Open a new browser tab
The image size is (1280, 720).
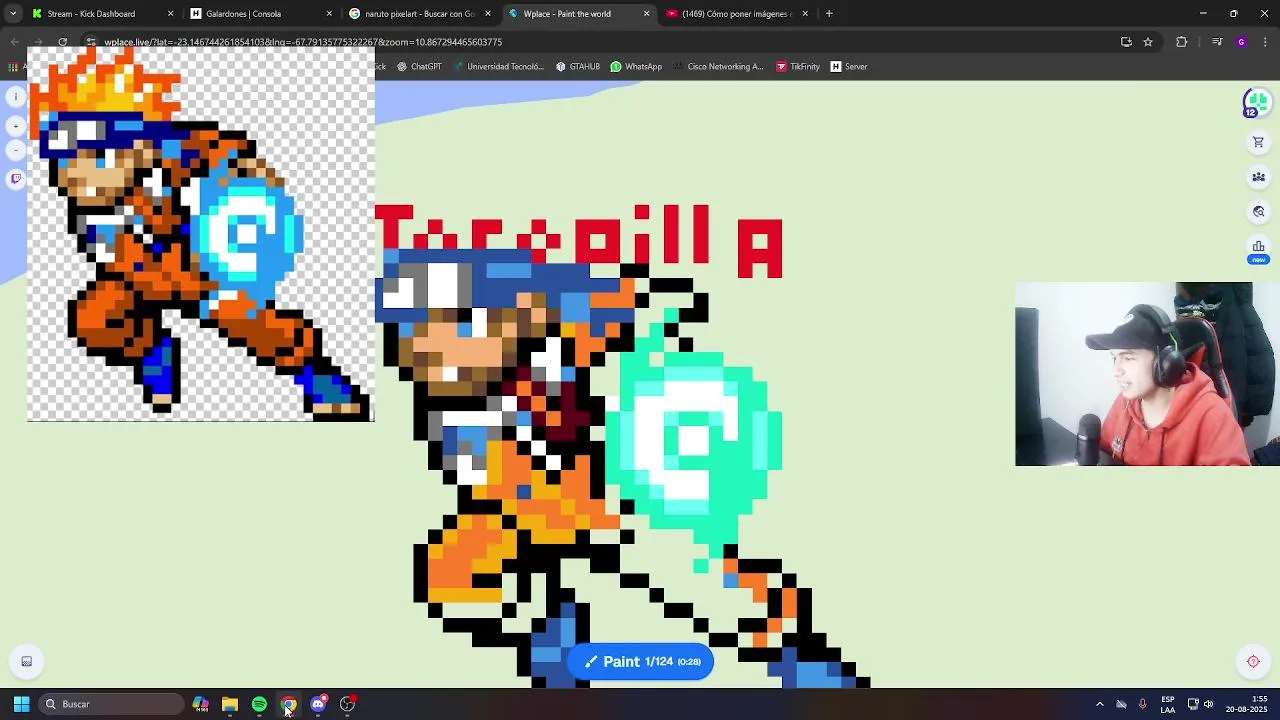pyautogui.click(x=829, y=14)
